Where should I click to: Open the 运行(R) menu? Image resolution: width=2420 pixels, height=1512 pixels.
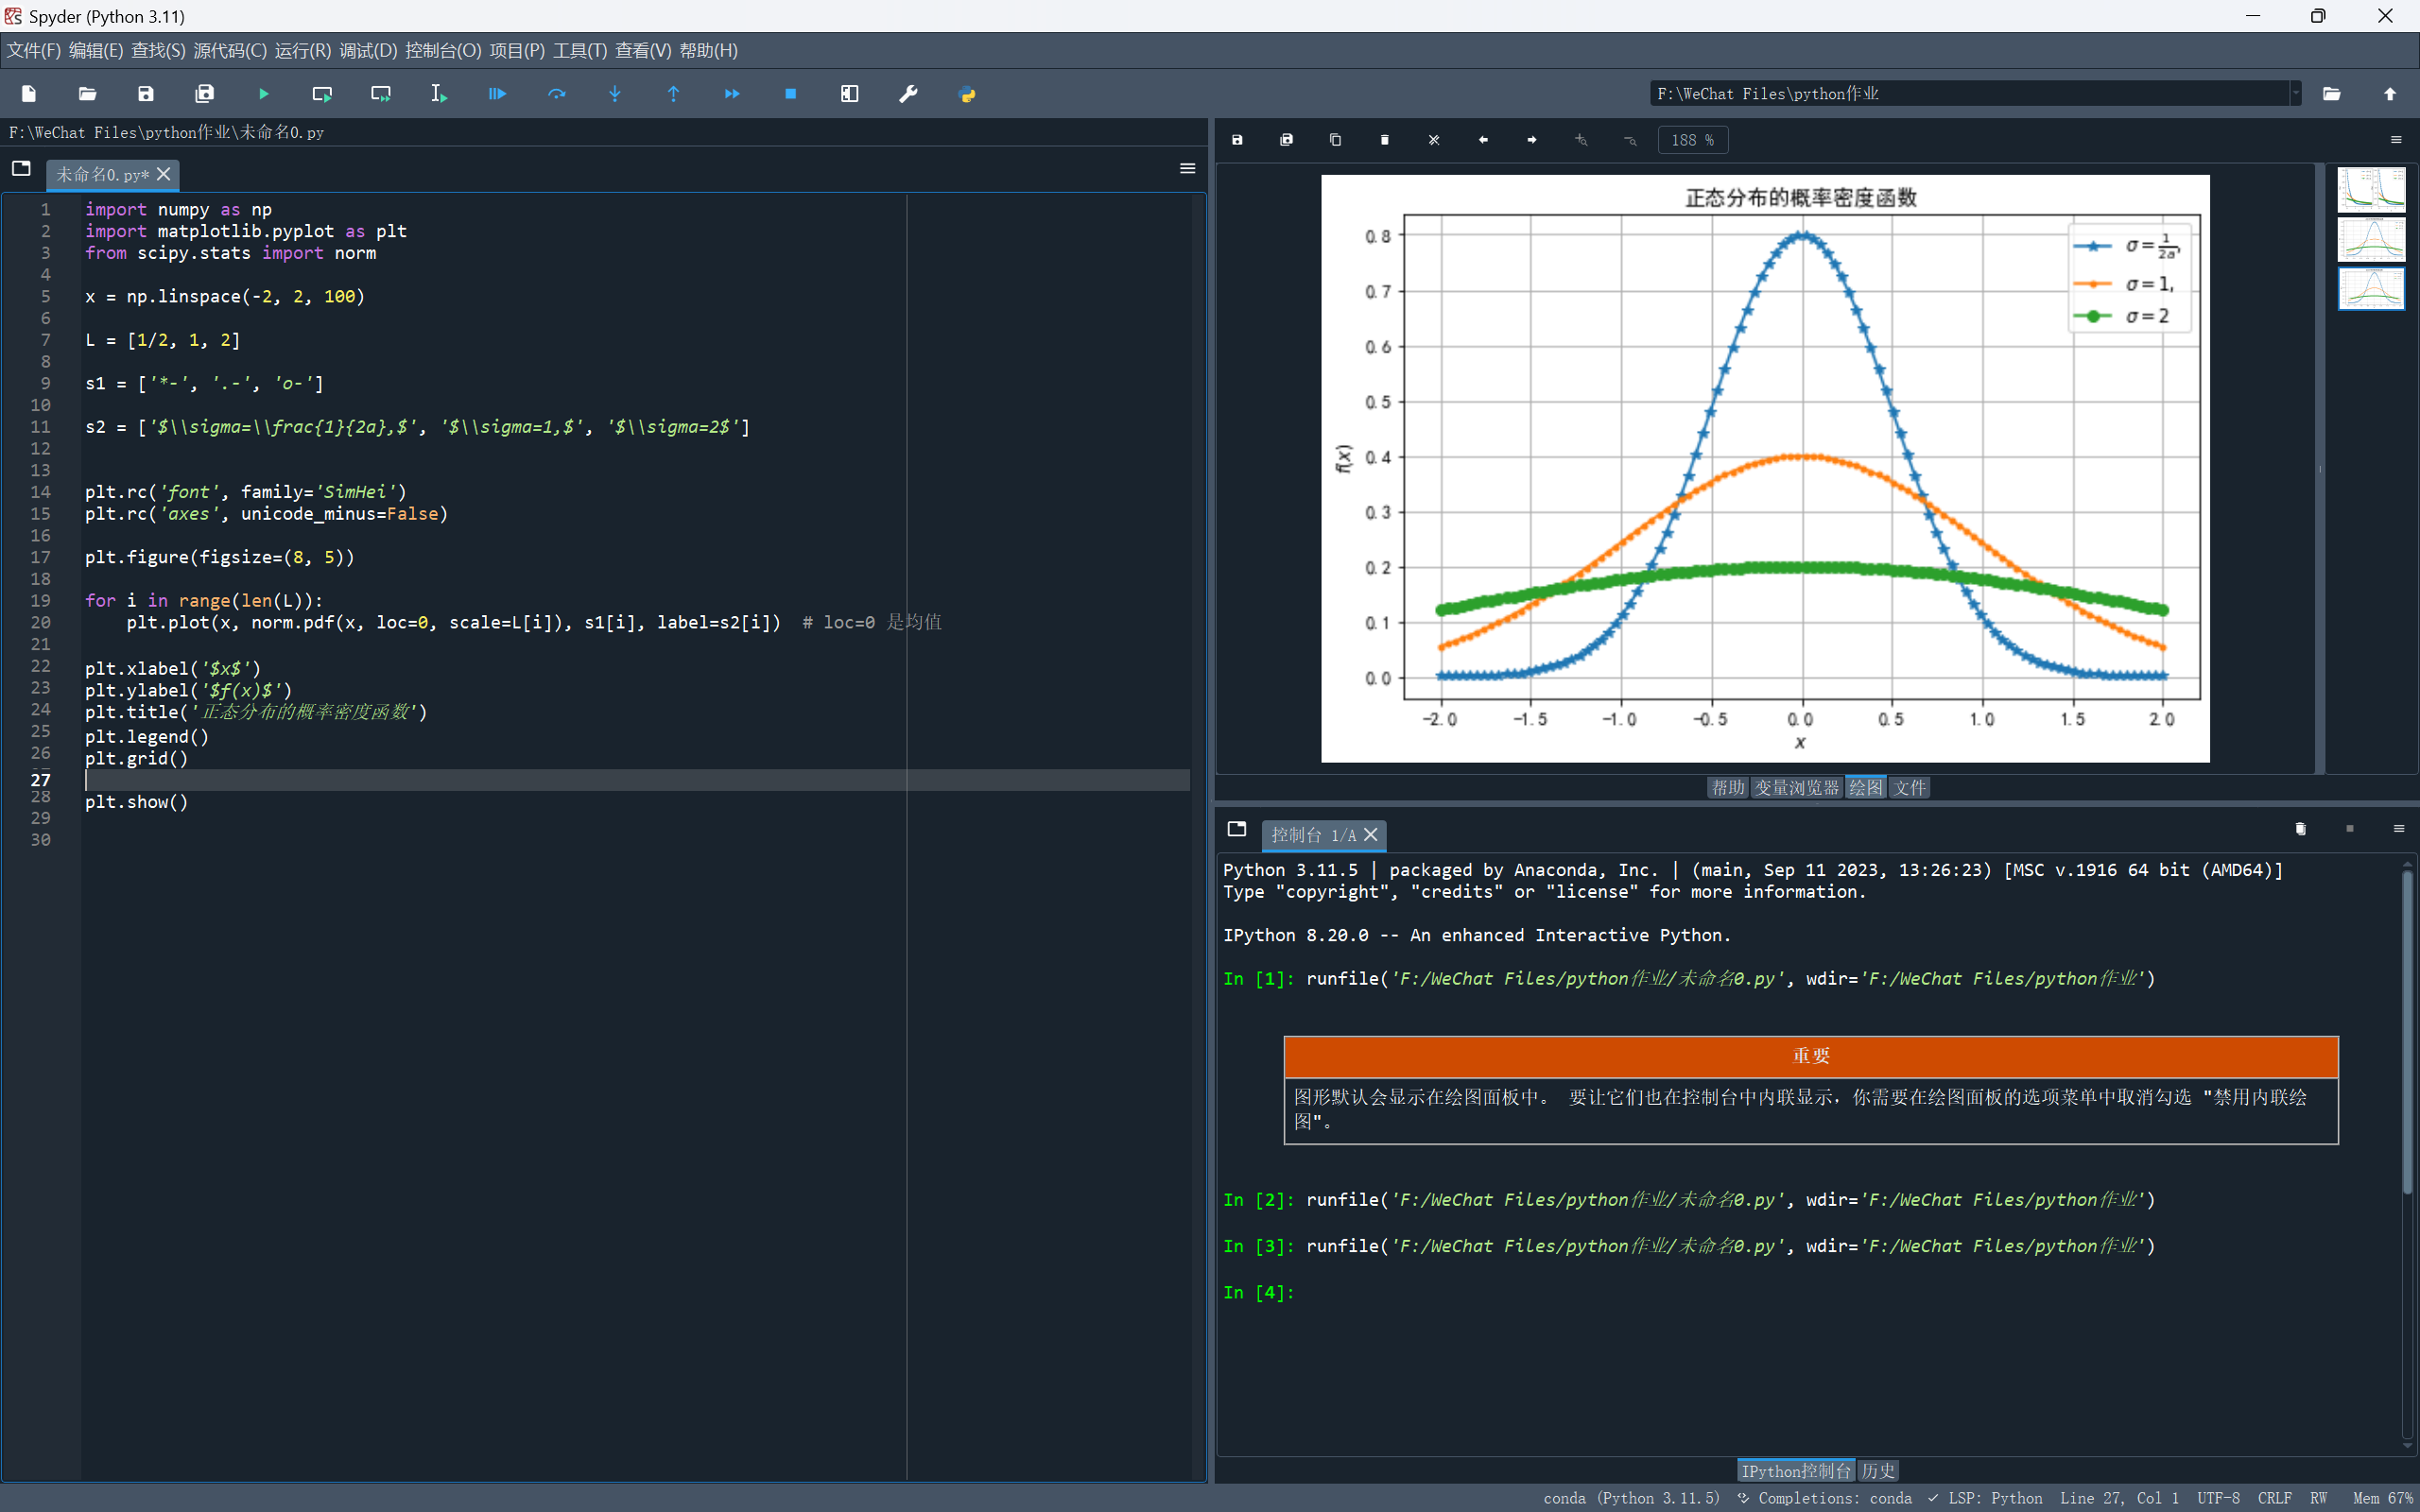click(x=302, y=50)
